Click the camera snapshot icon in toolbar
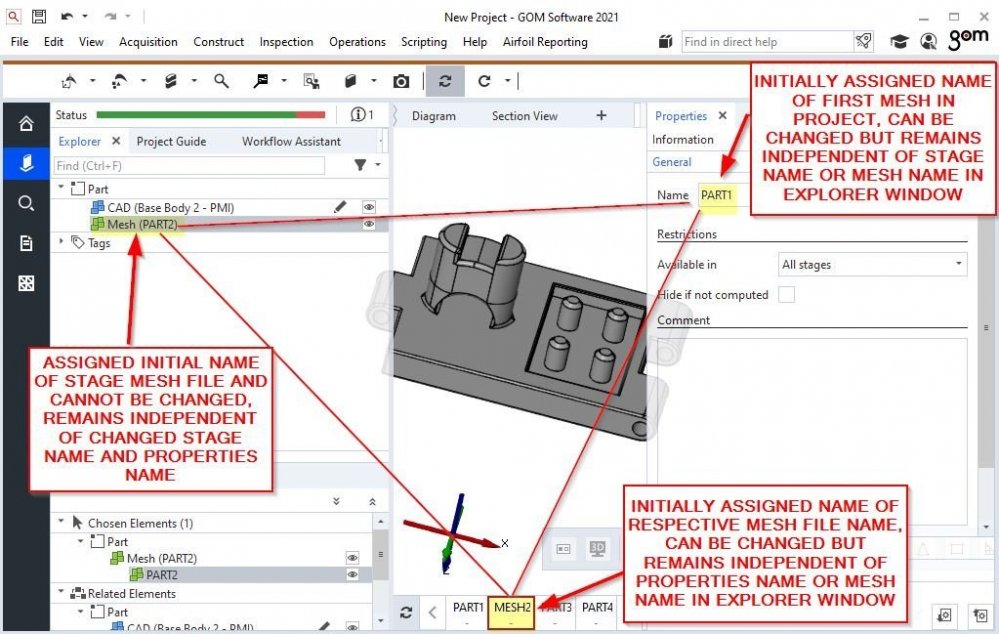 [x=401, y=81]
